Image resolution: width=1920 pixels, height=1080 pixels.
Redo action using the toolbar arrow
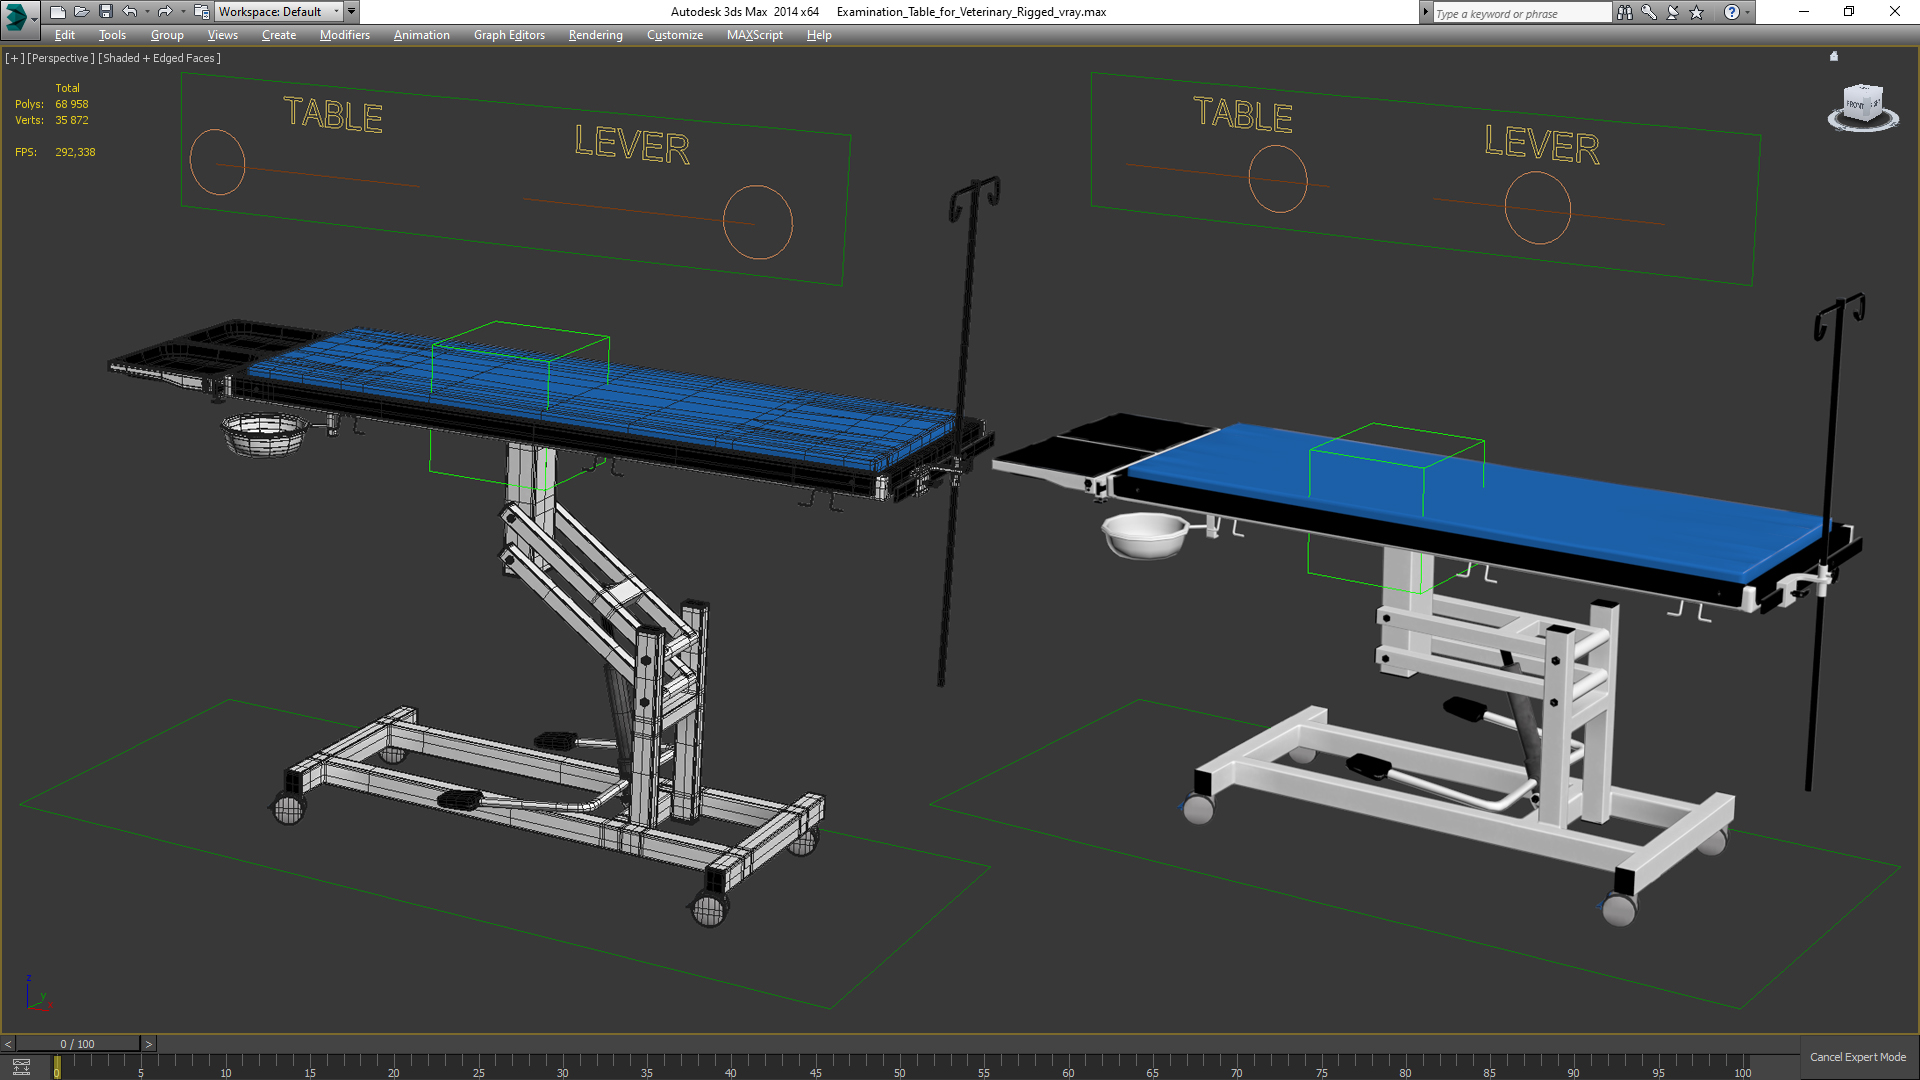tap(165, 12)
